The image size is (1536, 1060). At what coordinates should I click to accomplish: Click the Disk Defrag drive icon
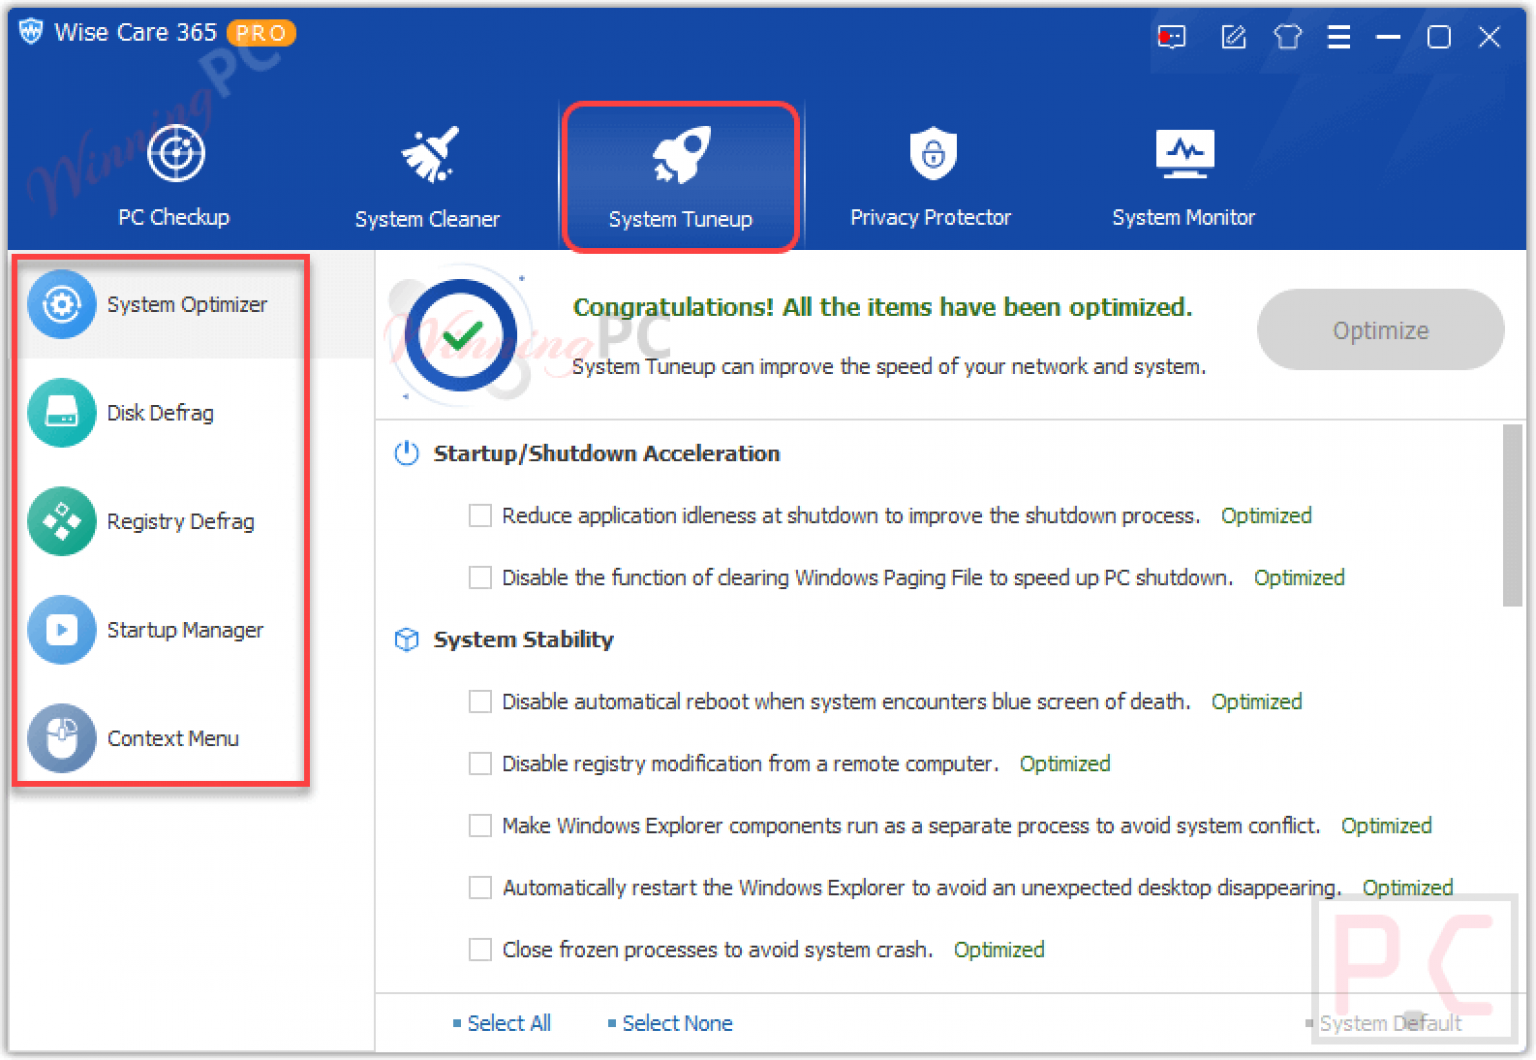pos(62,412)
